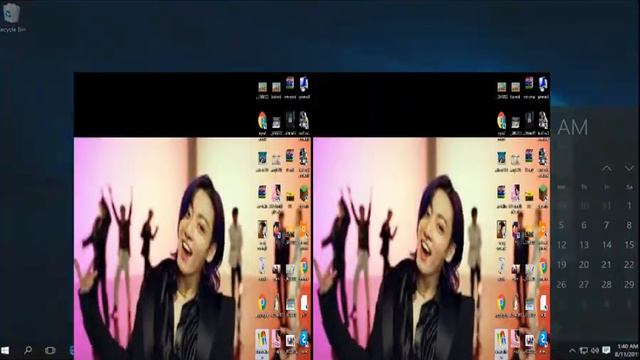
Task: Select date 14 in the calendar
Action: tap(607, 244)
